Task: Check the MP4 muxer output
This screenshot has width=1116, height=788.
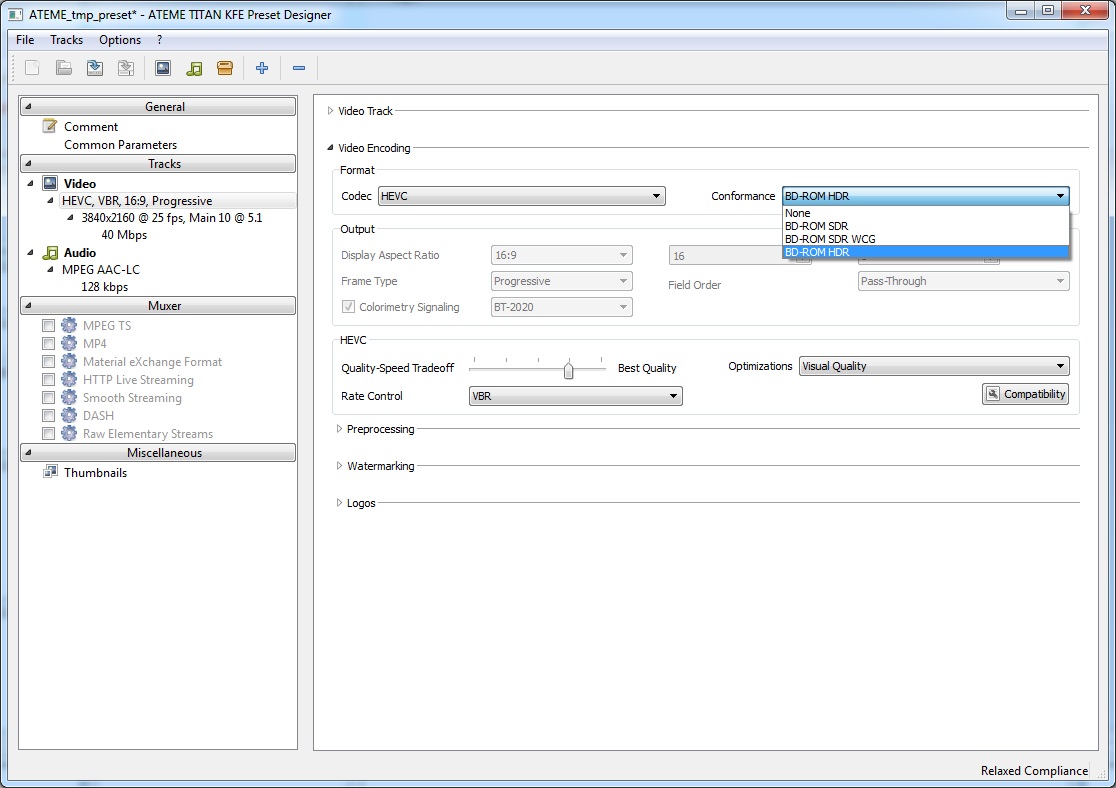Action: [48, 343]
